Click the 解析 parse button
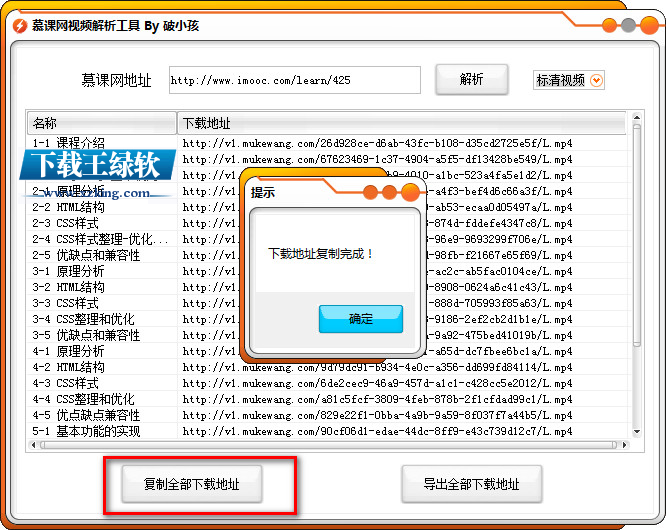This screenshot has width=666, height=530. pos(471,79)
